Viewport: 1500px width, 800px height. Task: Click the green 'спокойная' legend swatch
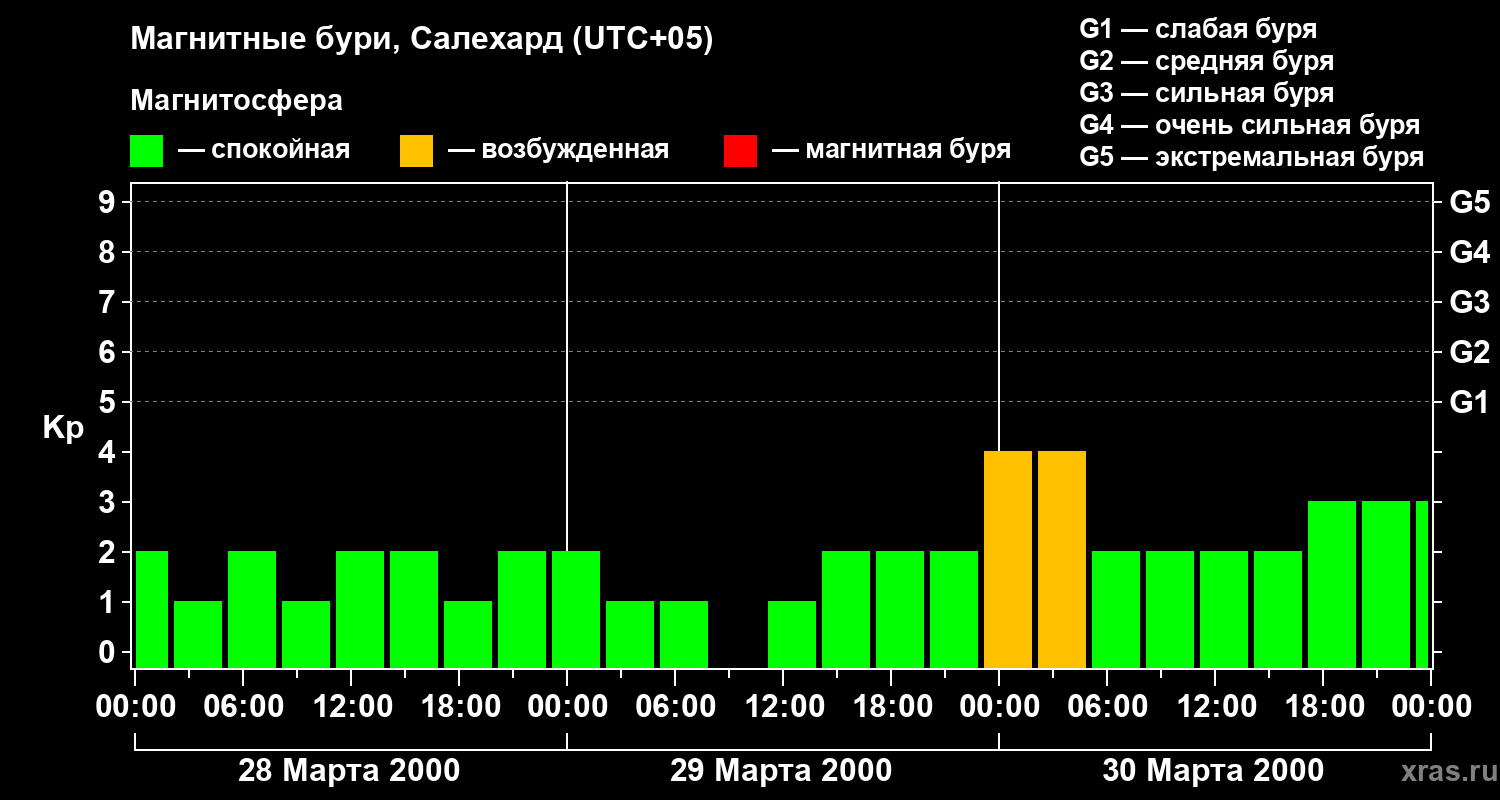click(146, 151)
